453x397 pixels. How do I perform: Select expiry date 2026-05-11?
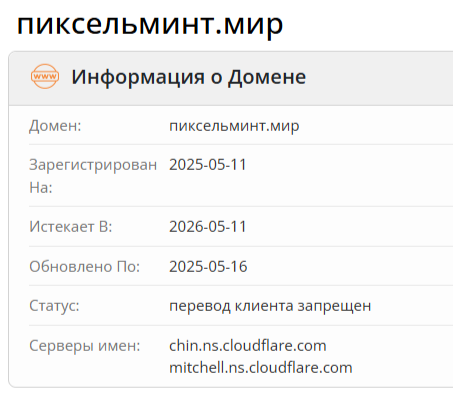[x=208, y=227]
